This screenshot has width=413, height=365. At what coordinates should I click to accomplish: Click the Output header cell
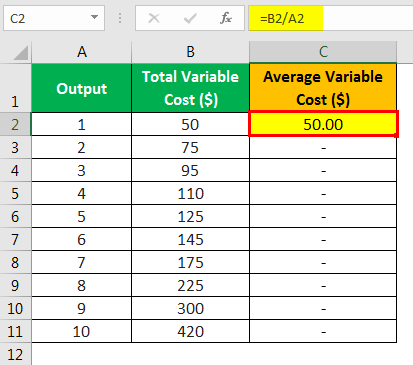pos(82,88)
